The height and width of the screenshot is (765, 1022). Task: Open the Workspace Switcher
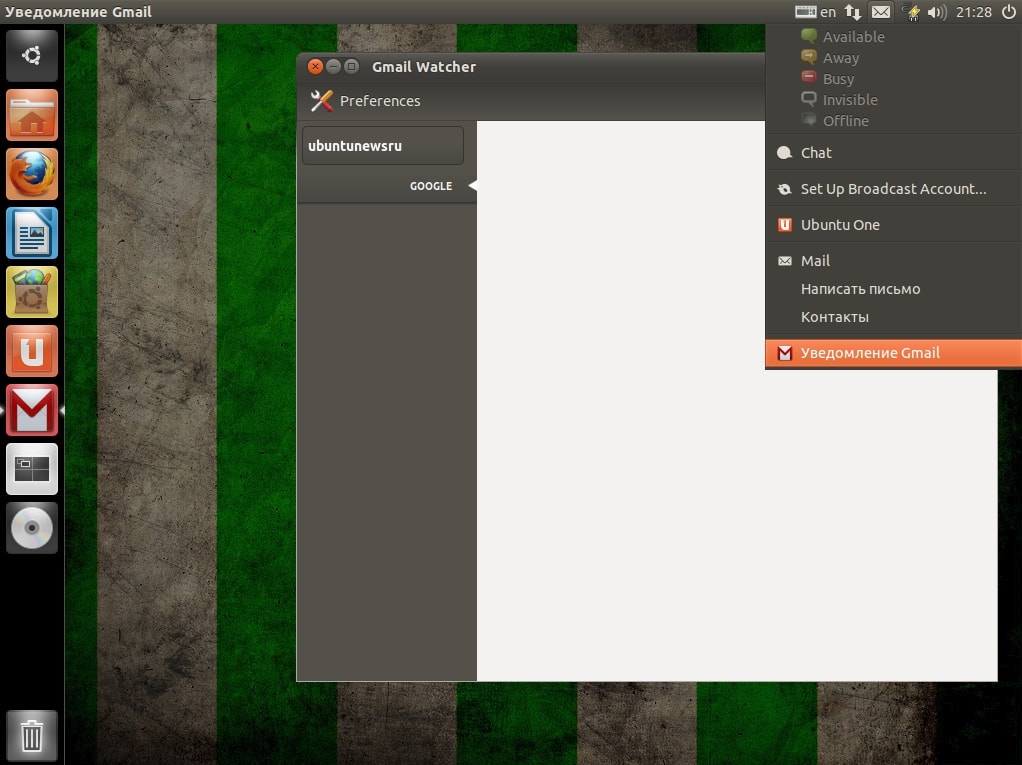pos(32,469)
